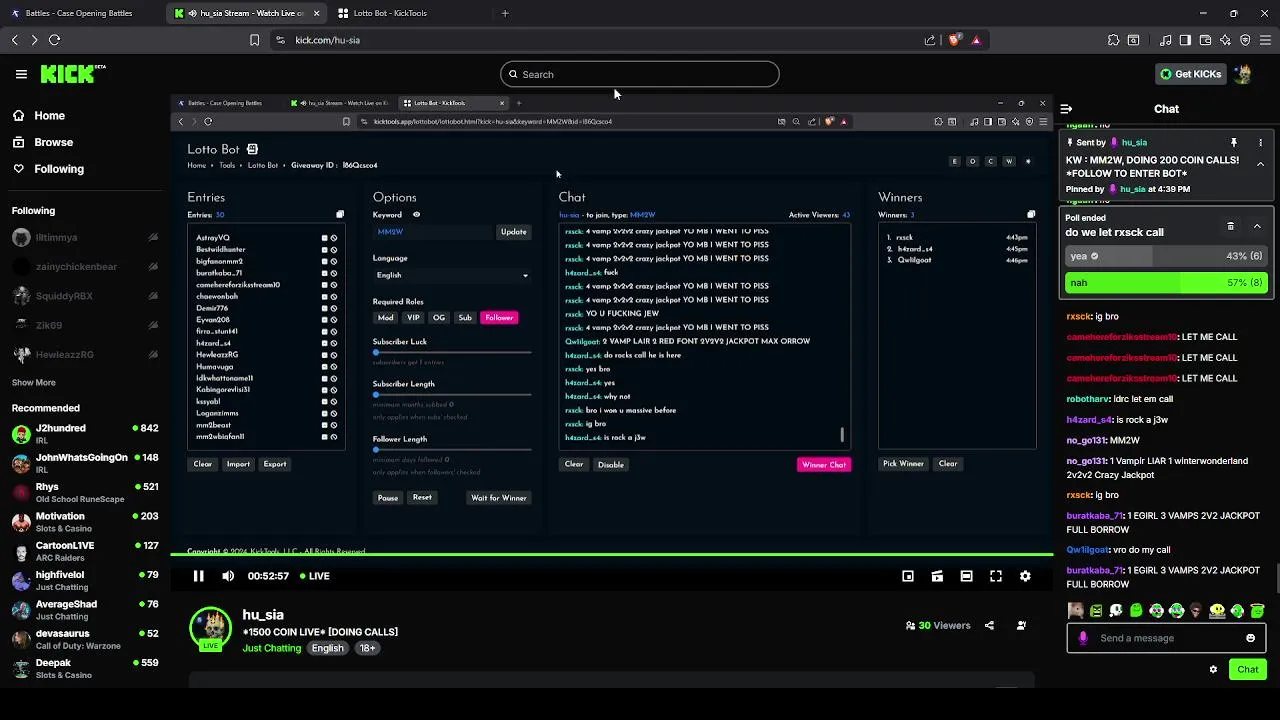The image size is (1280, 720).
Task: Click the user icon beside the share icon
Action: click(x=1021, y=625)
